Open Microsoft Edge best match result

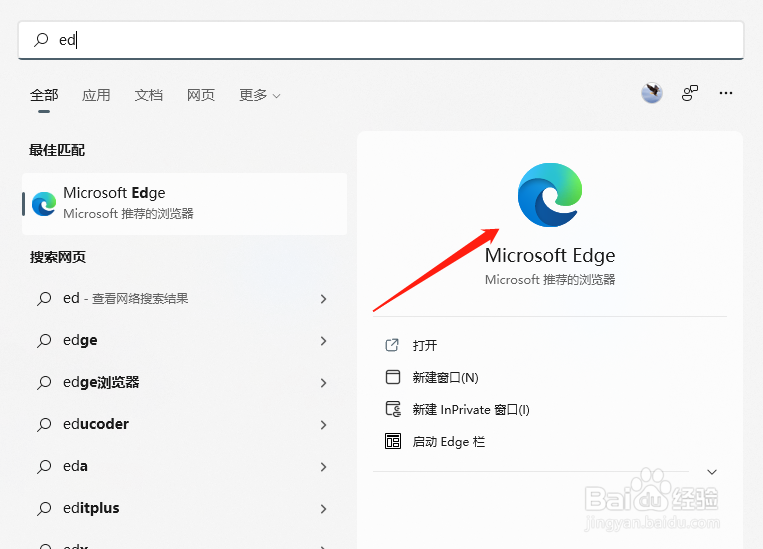[x=184, y=204]
